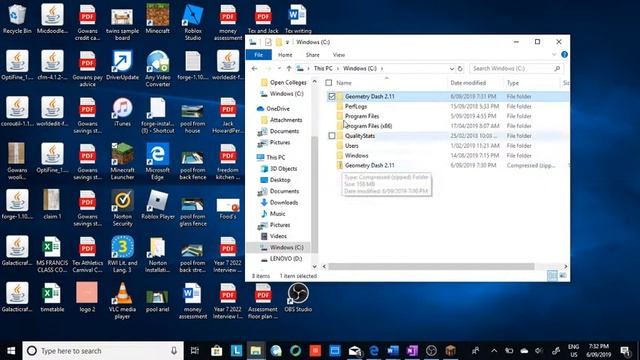Open Microsoft Store from the taskbar
Image resolution: width=640 pixels, height=360 pixels.
coord(216,351)
